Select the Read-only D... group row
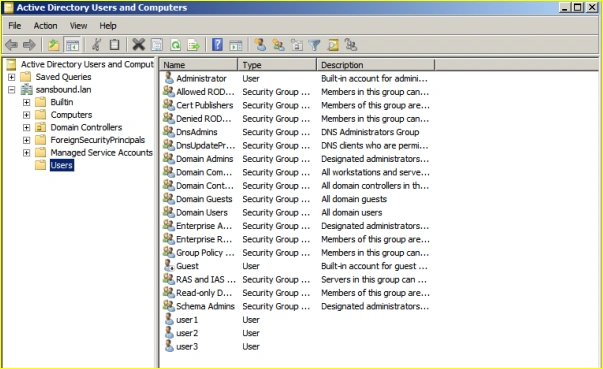603x369 pixels. pos(296,293)
